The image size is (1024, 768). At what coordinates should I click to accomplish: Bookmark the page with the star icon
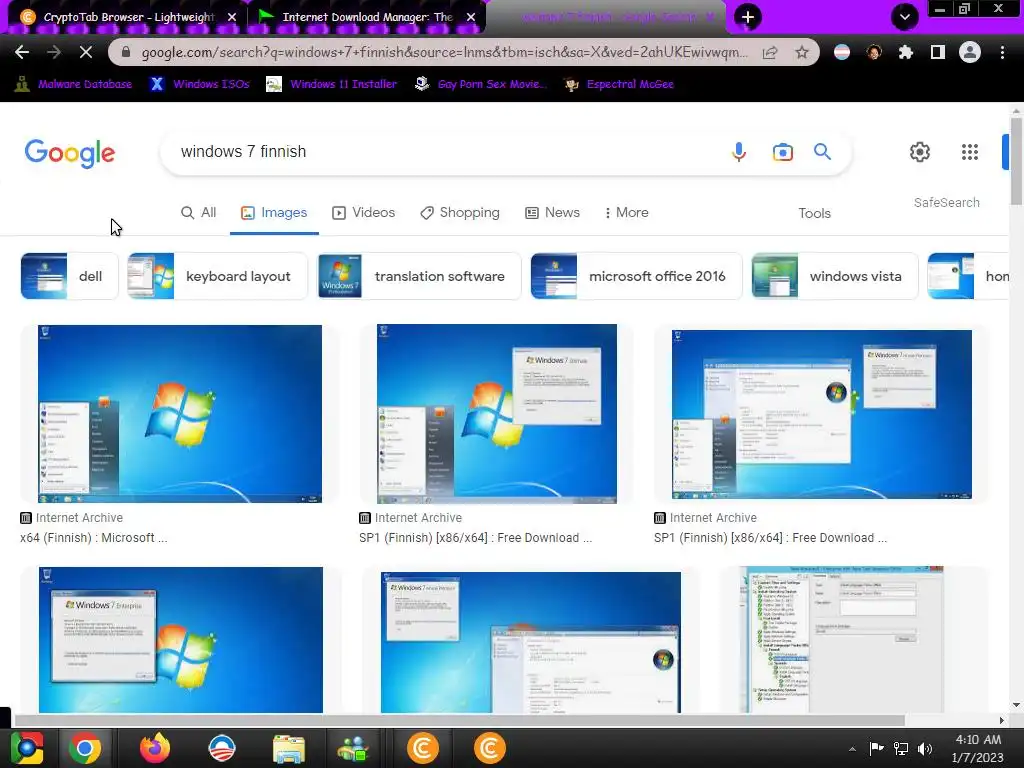tap(802, 52)
